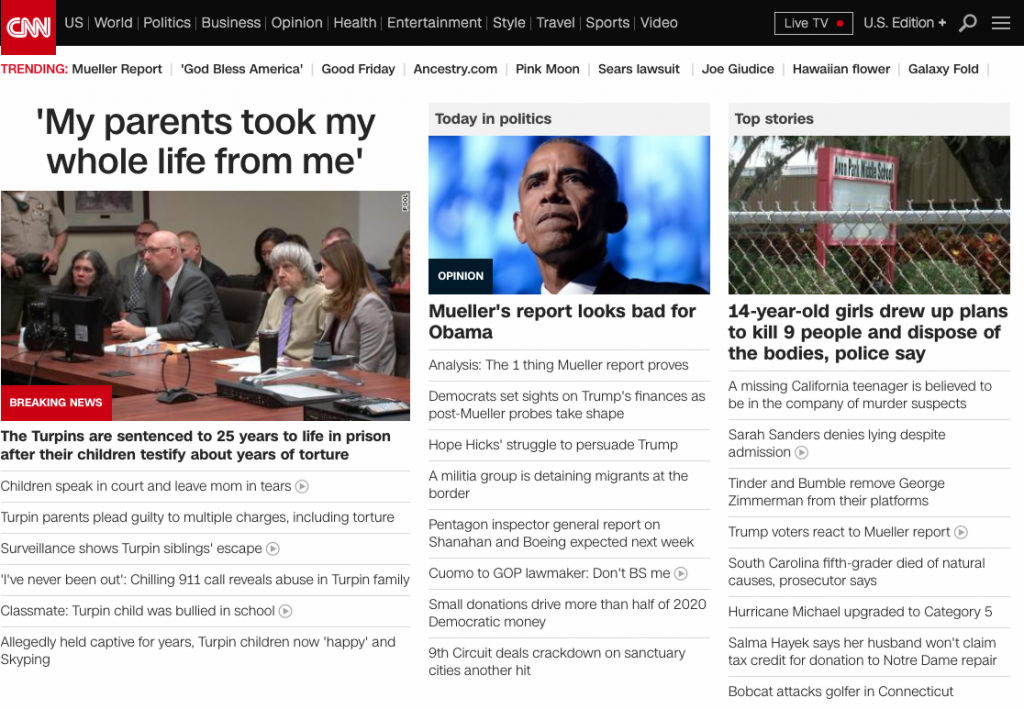Expand the U.S. Edition selector
Image resolution: width=1024 pixels, height=709 pixels.
(904, 23)
